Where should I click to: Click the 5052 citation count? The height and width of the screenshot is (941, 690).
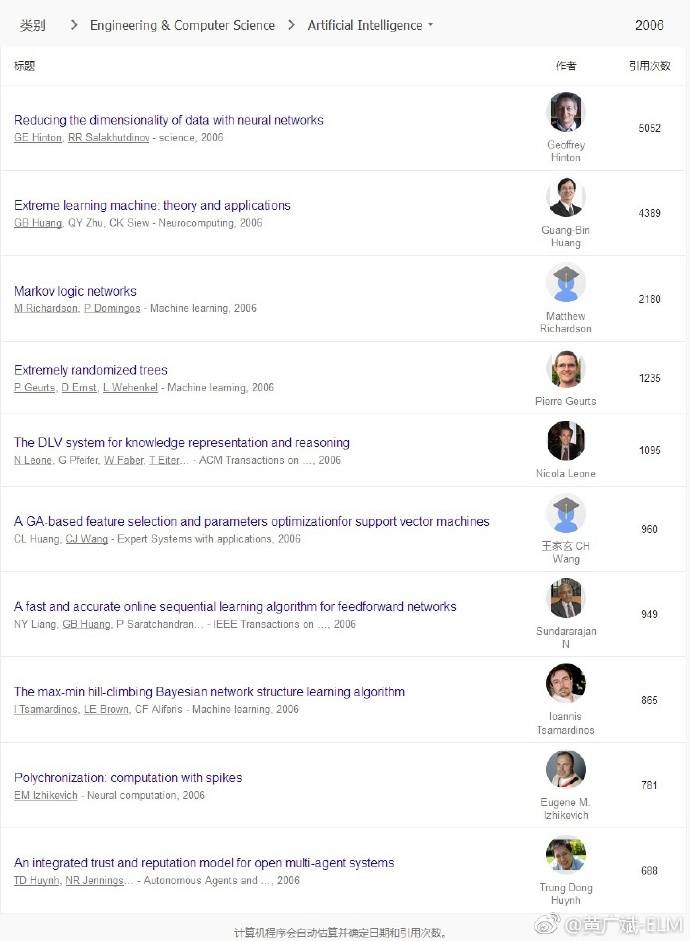[x=650, y=128]
